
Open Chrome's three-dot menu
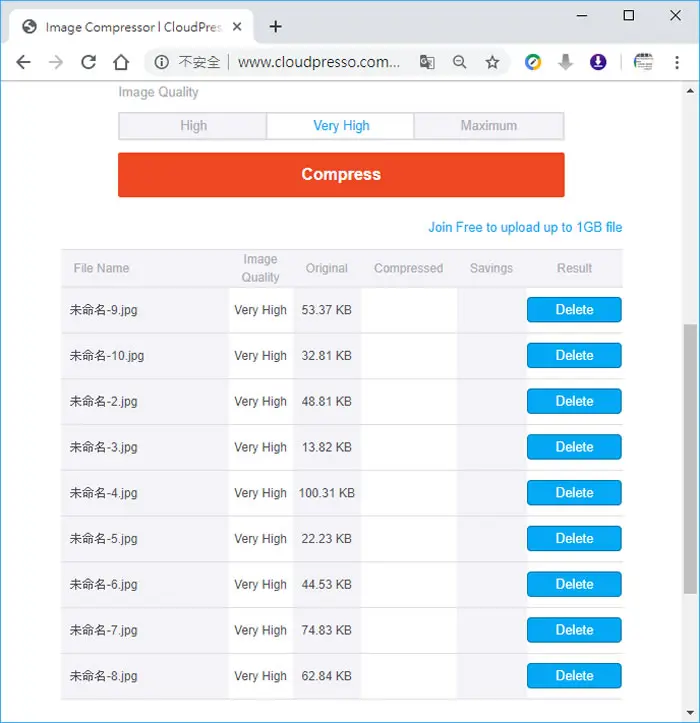point(676,62)
